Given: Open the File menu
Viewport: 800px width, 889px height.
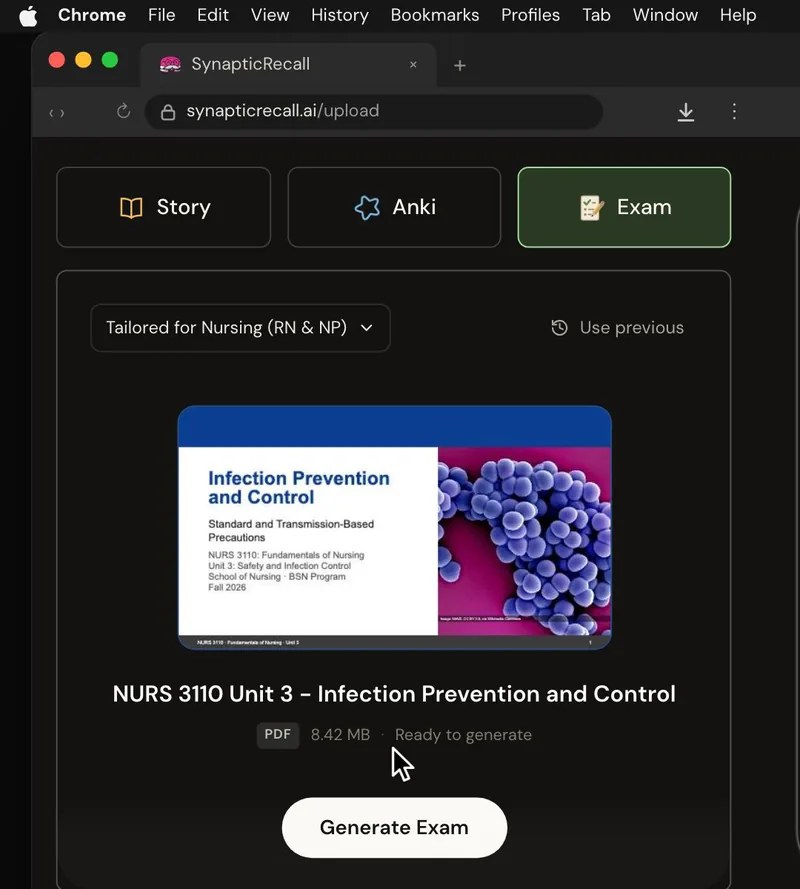Looking at the screenshot, I should [162, 15].
